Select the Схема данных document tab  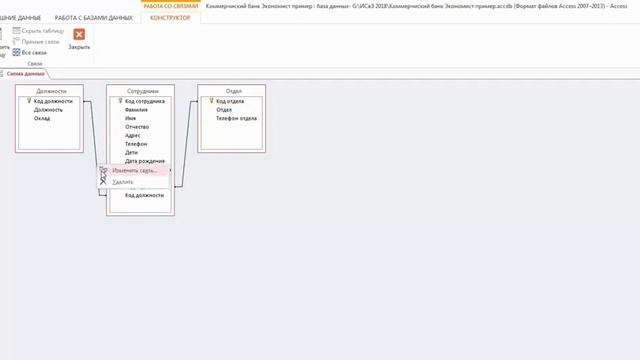[x=25, y=74]
